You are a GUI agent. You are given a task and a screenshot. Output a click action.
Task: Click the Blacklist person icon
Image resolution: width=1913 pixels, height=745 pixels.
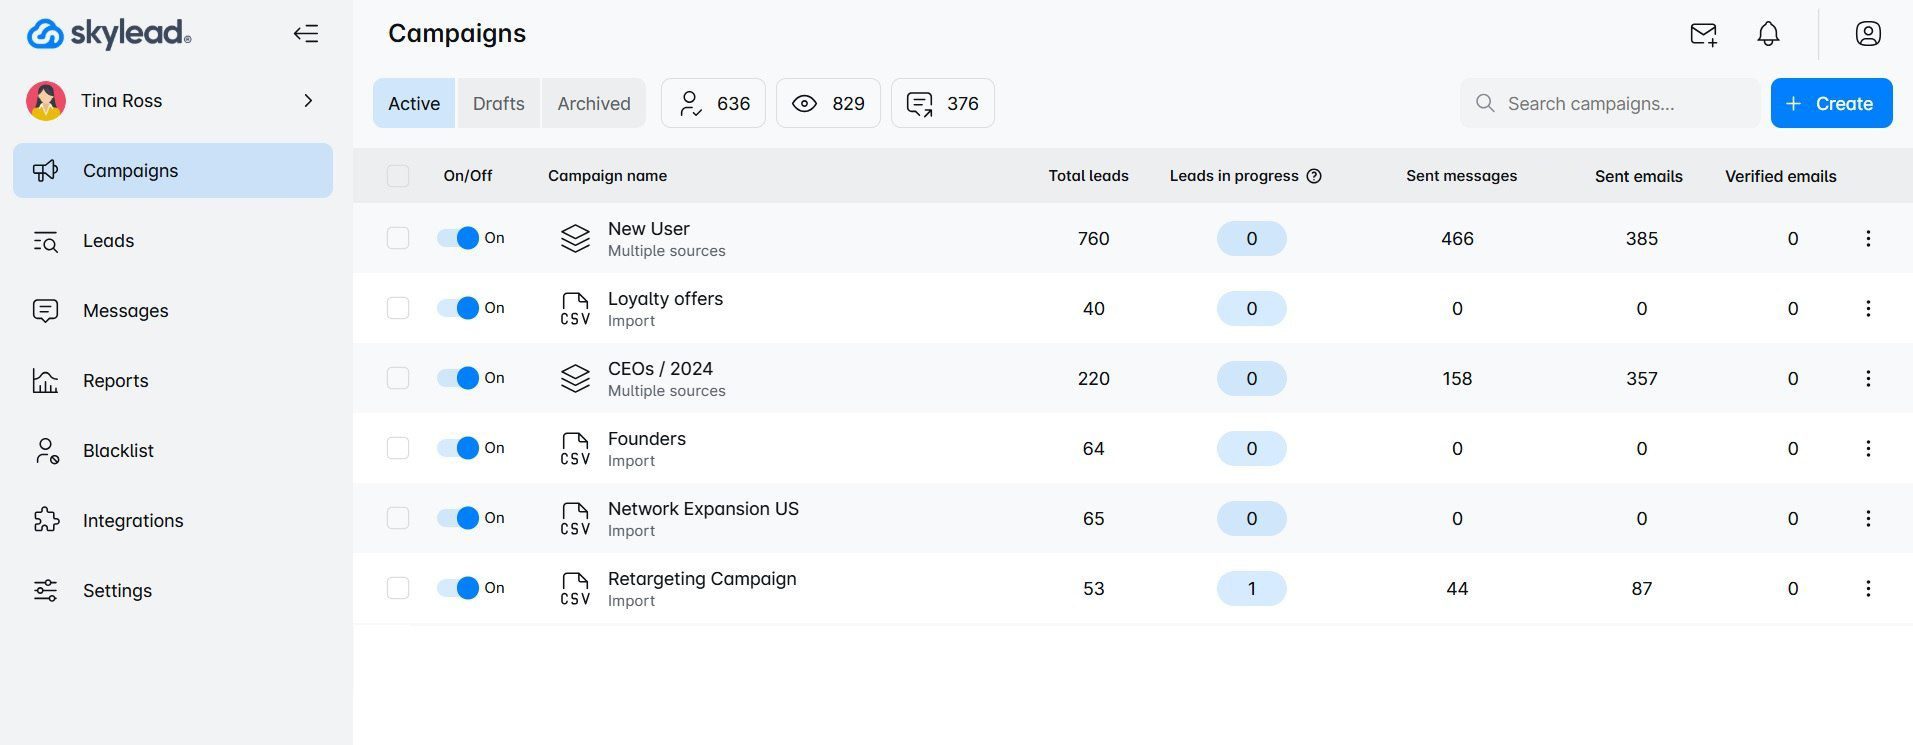coord(46,451)
